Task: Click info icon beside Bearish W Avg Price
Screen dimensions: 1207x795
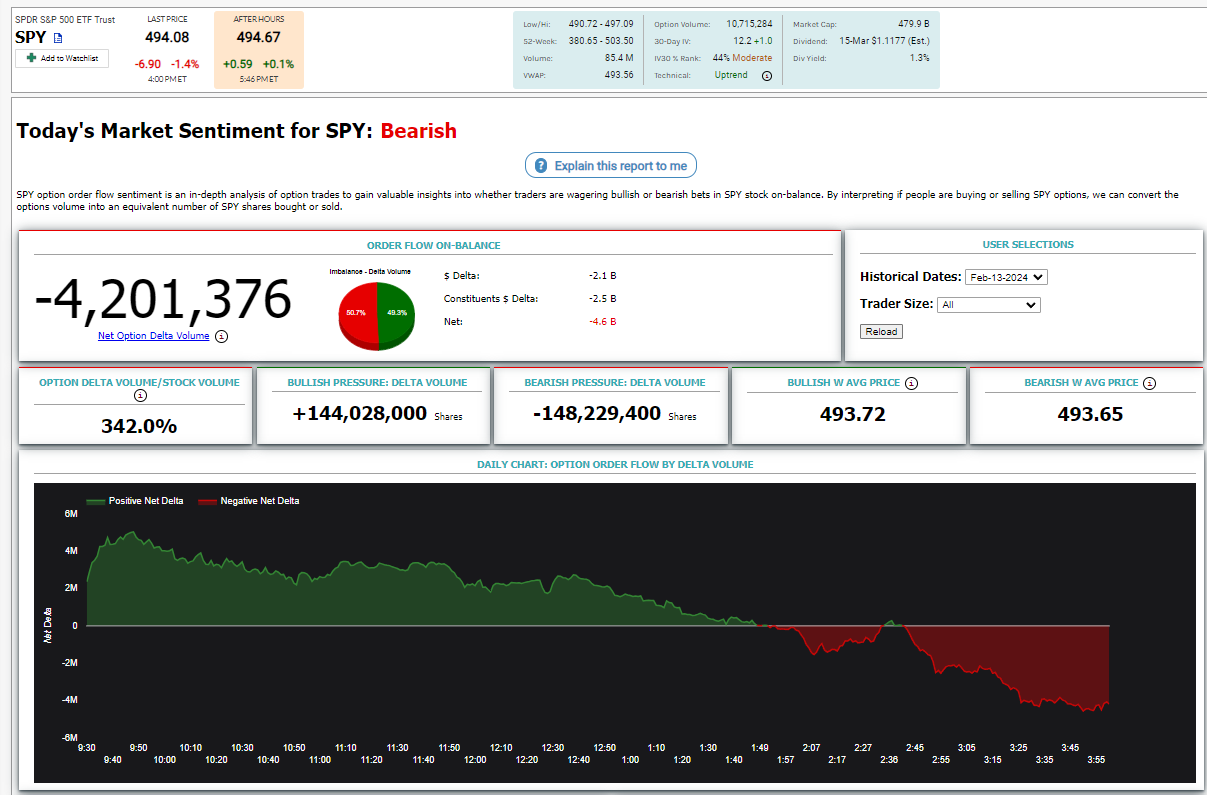Action: pos(1150,383)
